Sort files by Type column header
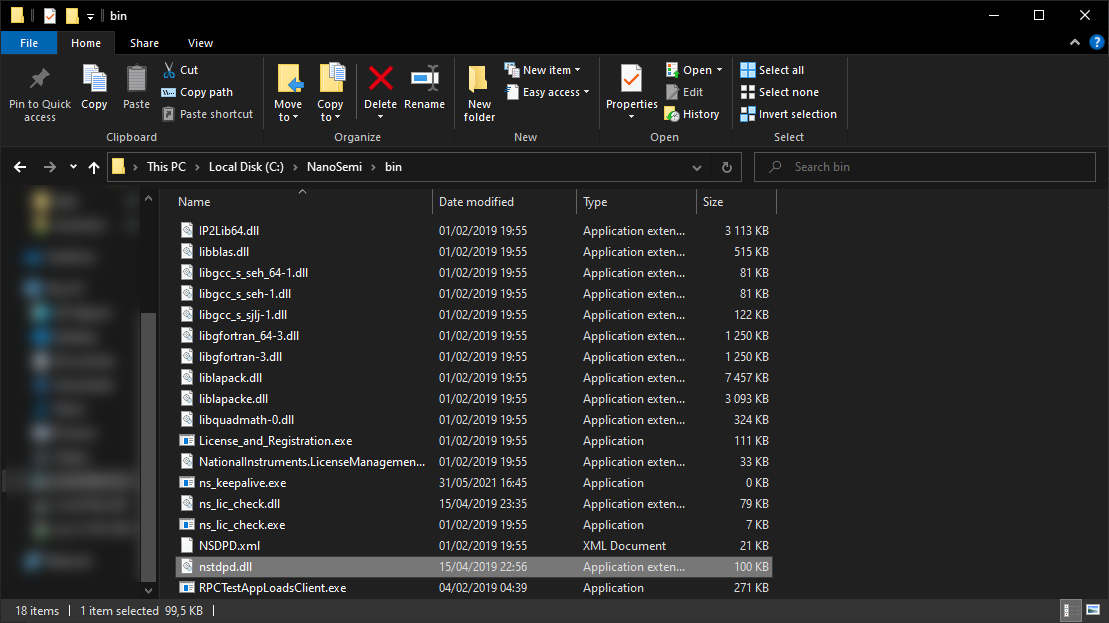Viewport: 1109px width, 623px height. point(637,202)
